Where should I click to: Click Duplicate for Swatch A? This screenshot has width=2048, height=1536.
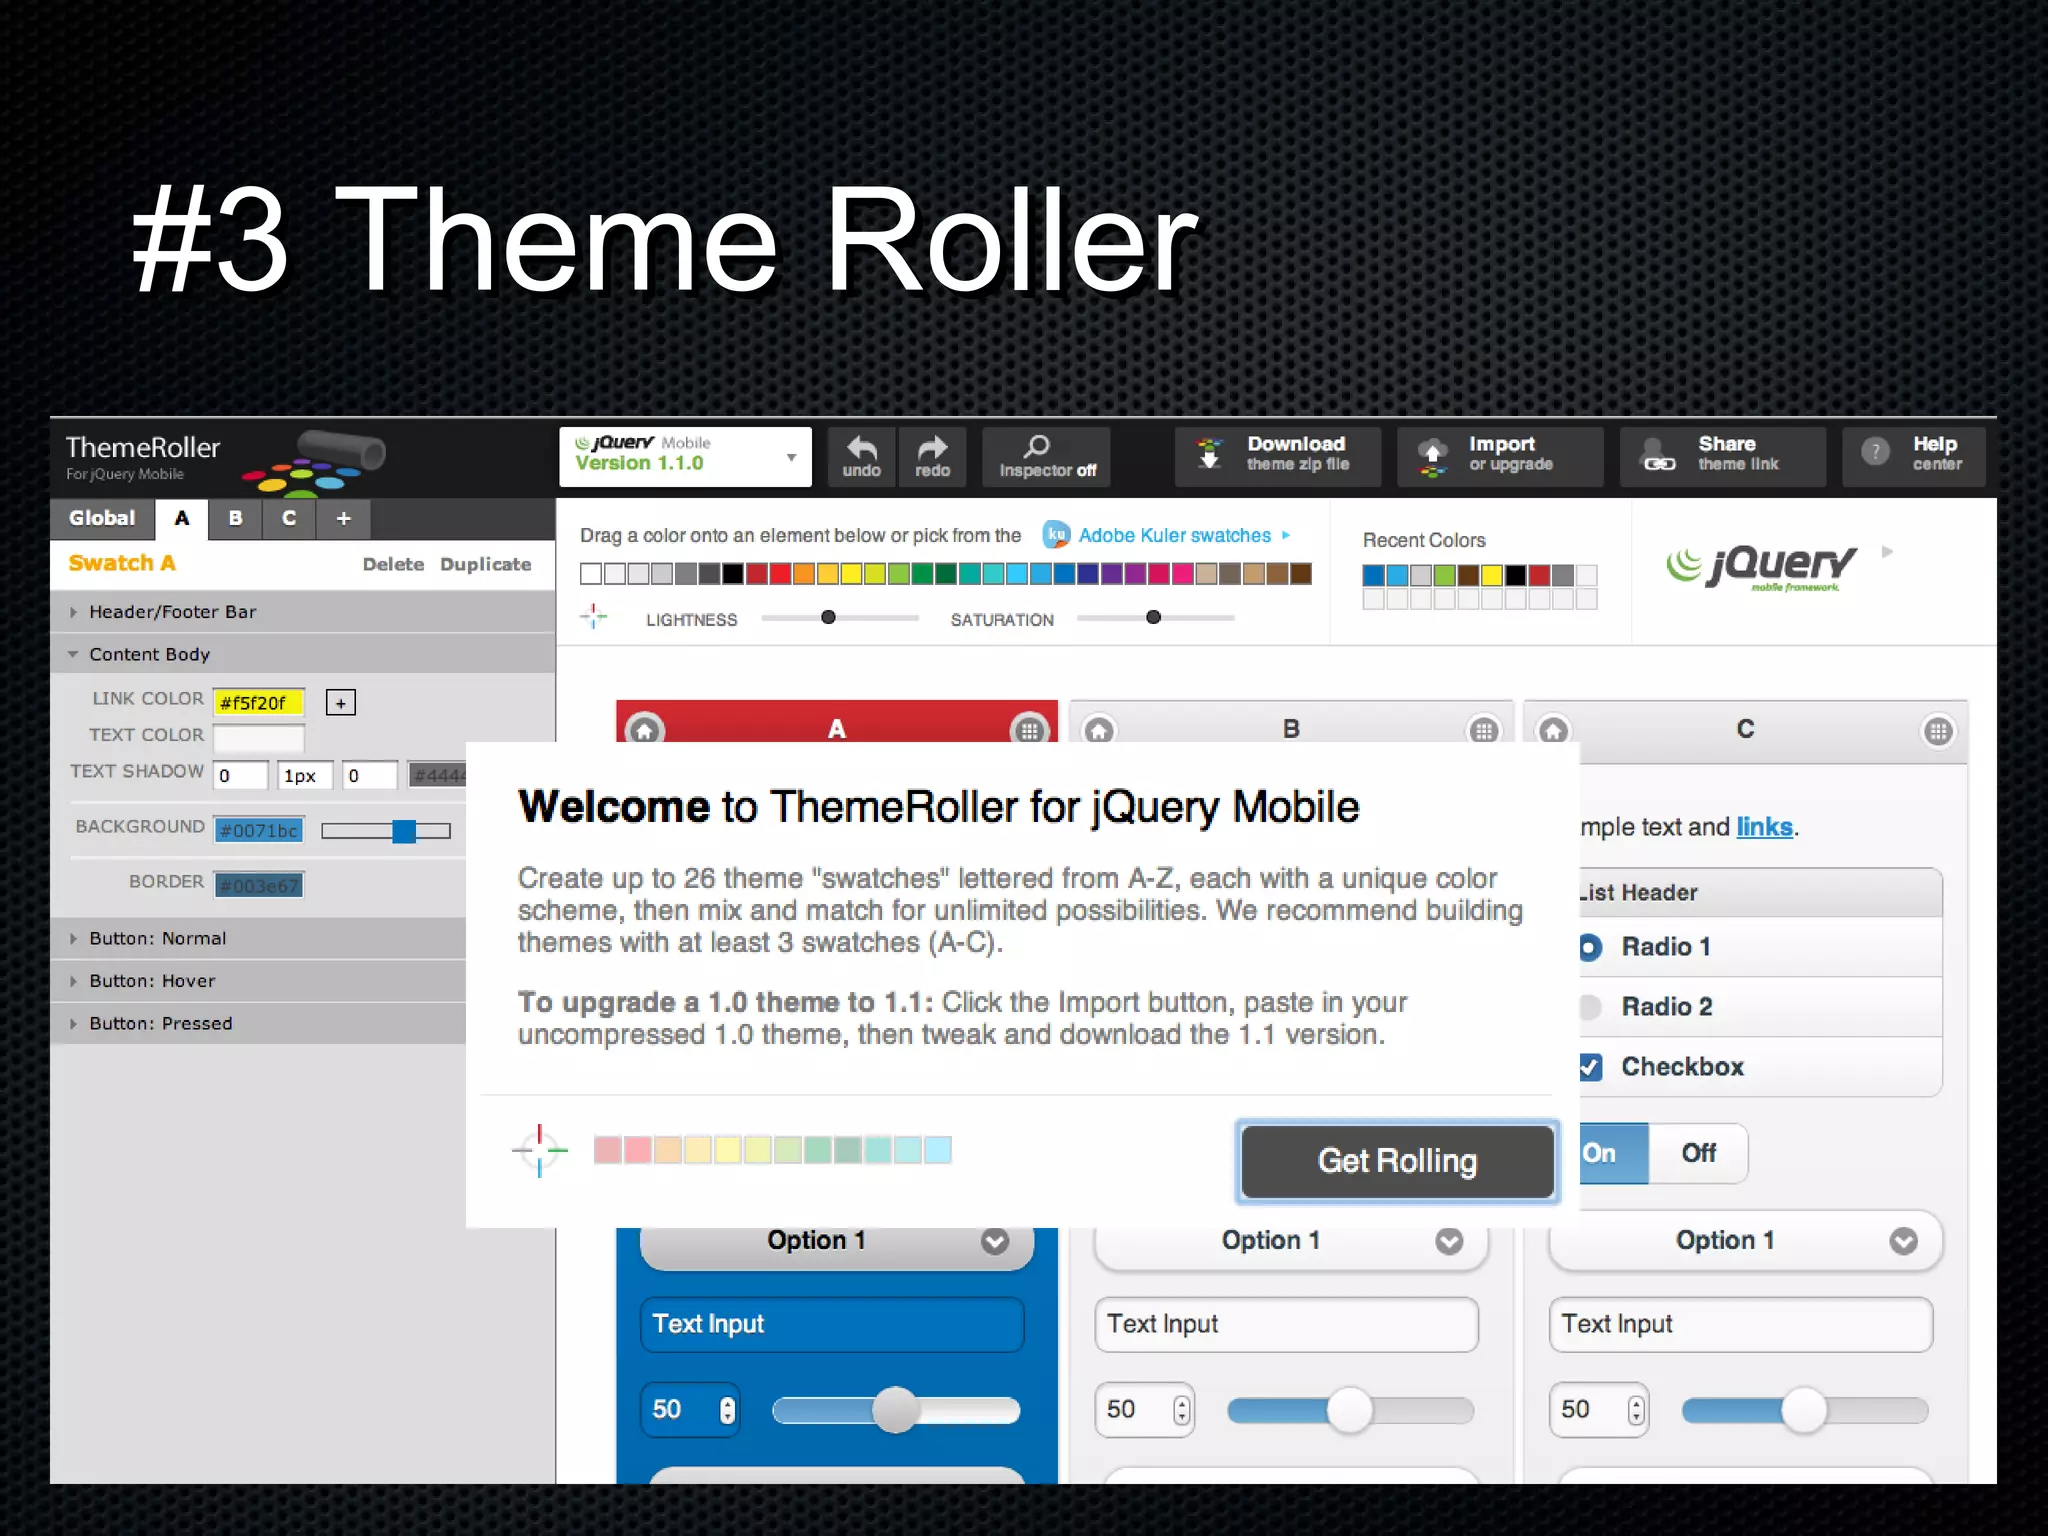[485, 565]
